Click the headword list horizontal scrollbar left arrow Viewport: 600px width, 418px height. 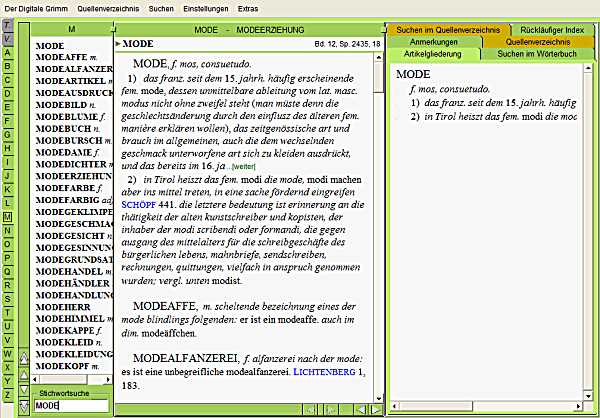tap(35, 379)
